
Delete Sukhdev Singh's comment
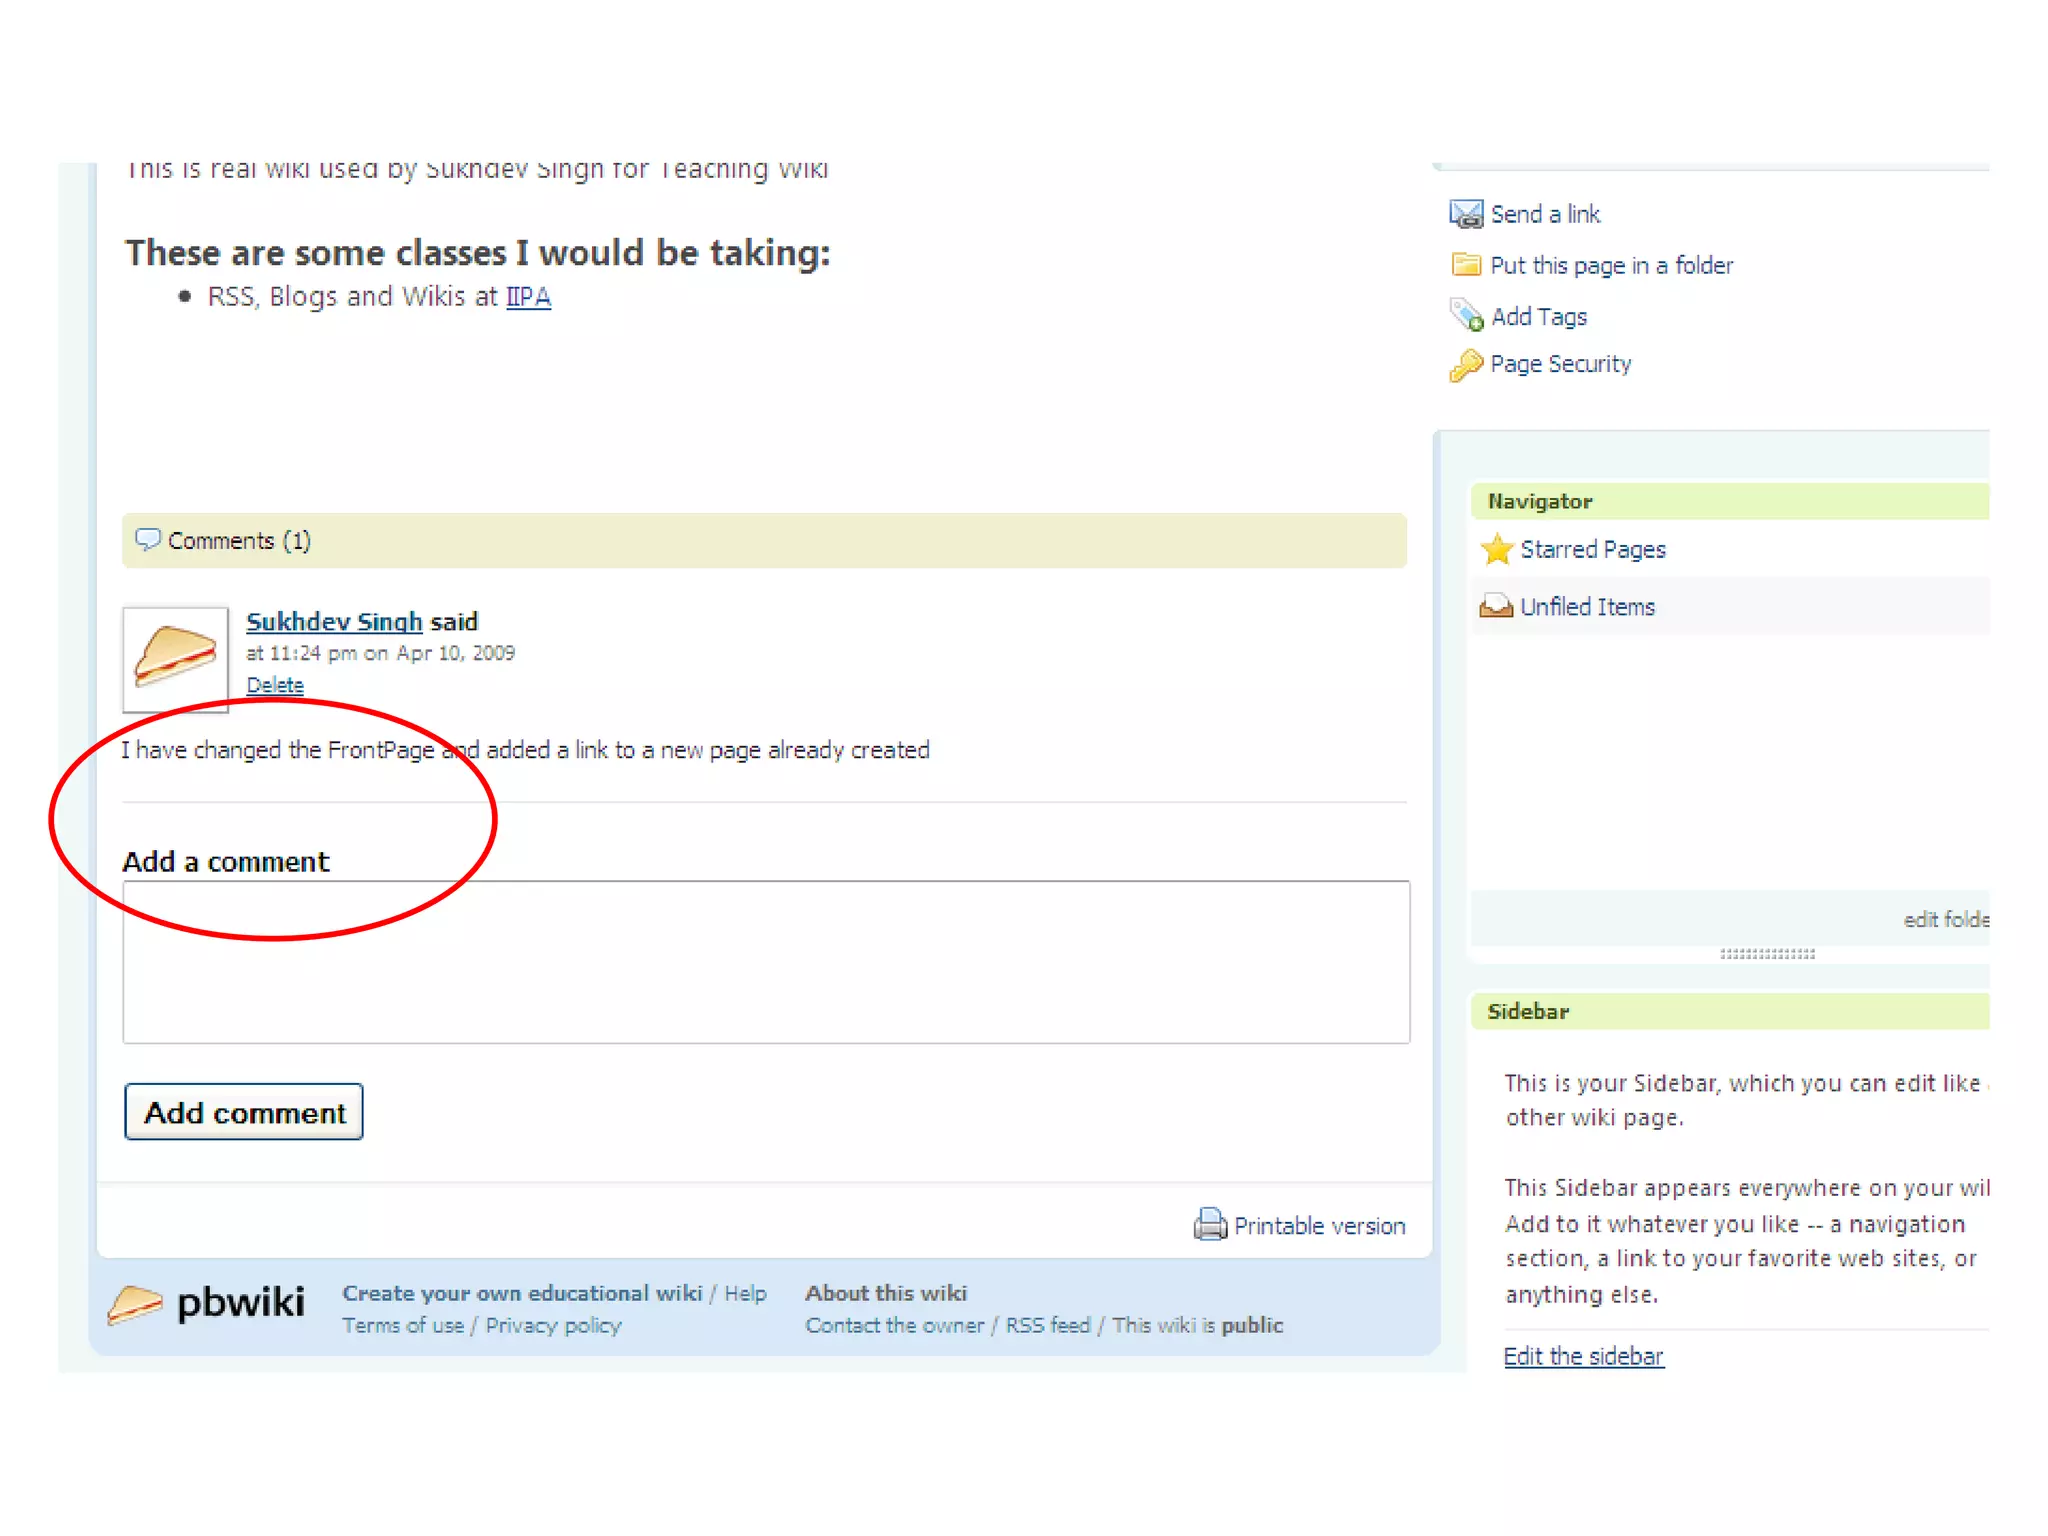(275, 685)
